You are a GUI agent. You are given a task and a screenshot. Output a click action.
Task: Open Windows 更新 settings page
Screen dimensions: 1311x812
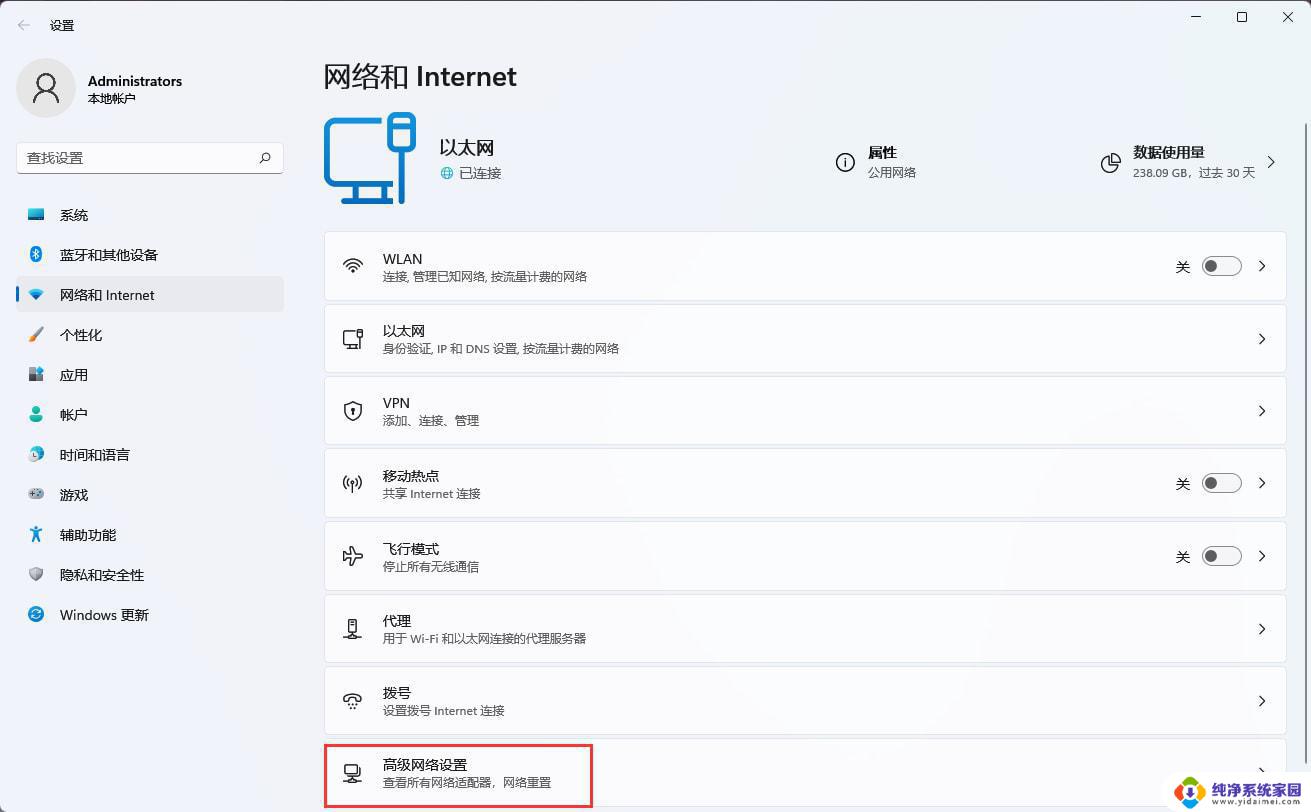104,615
